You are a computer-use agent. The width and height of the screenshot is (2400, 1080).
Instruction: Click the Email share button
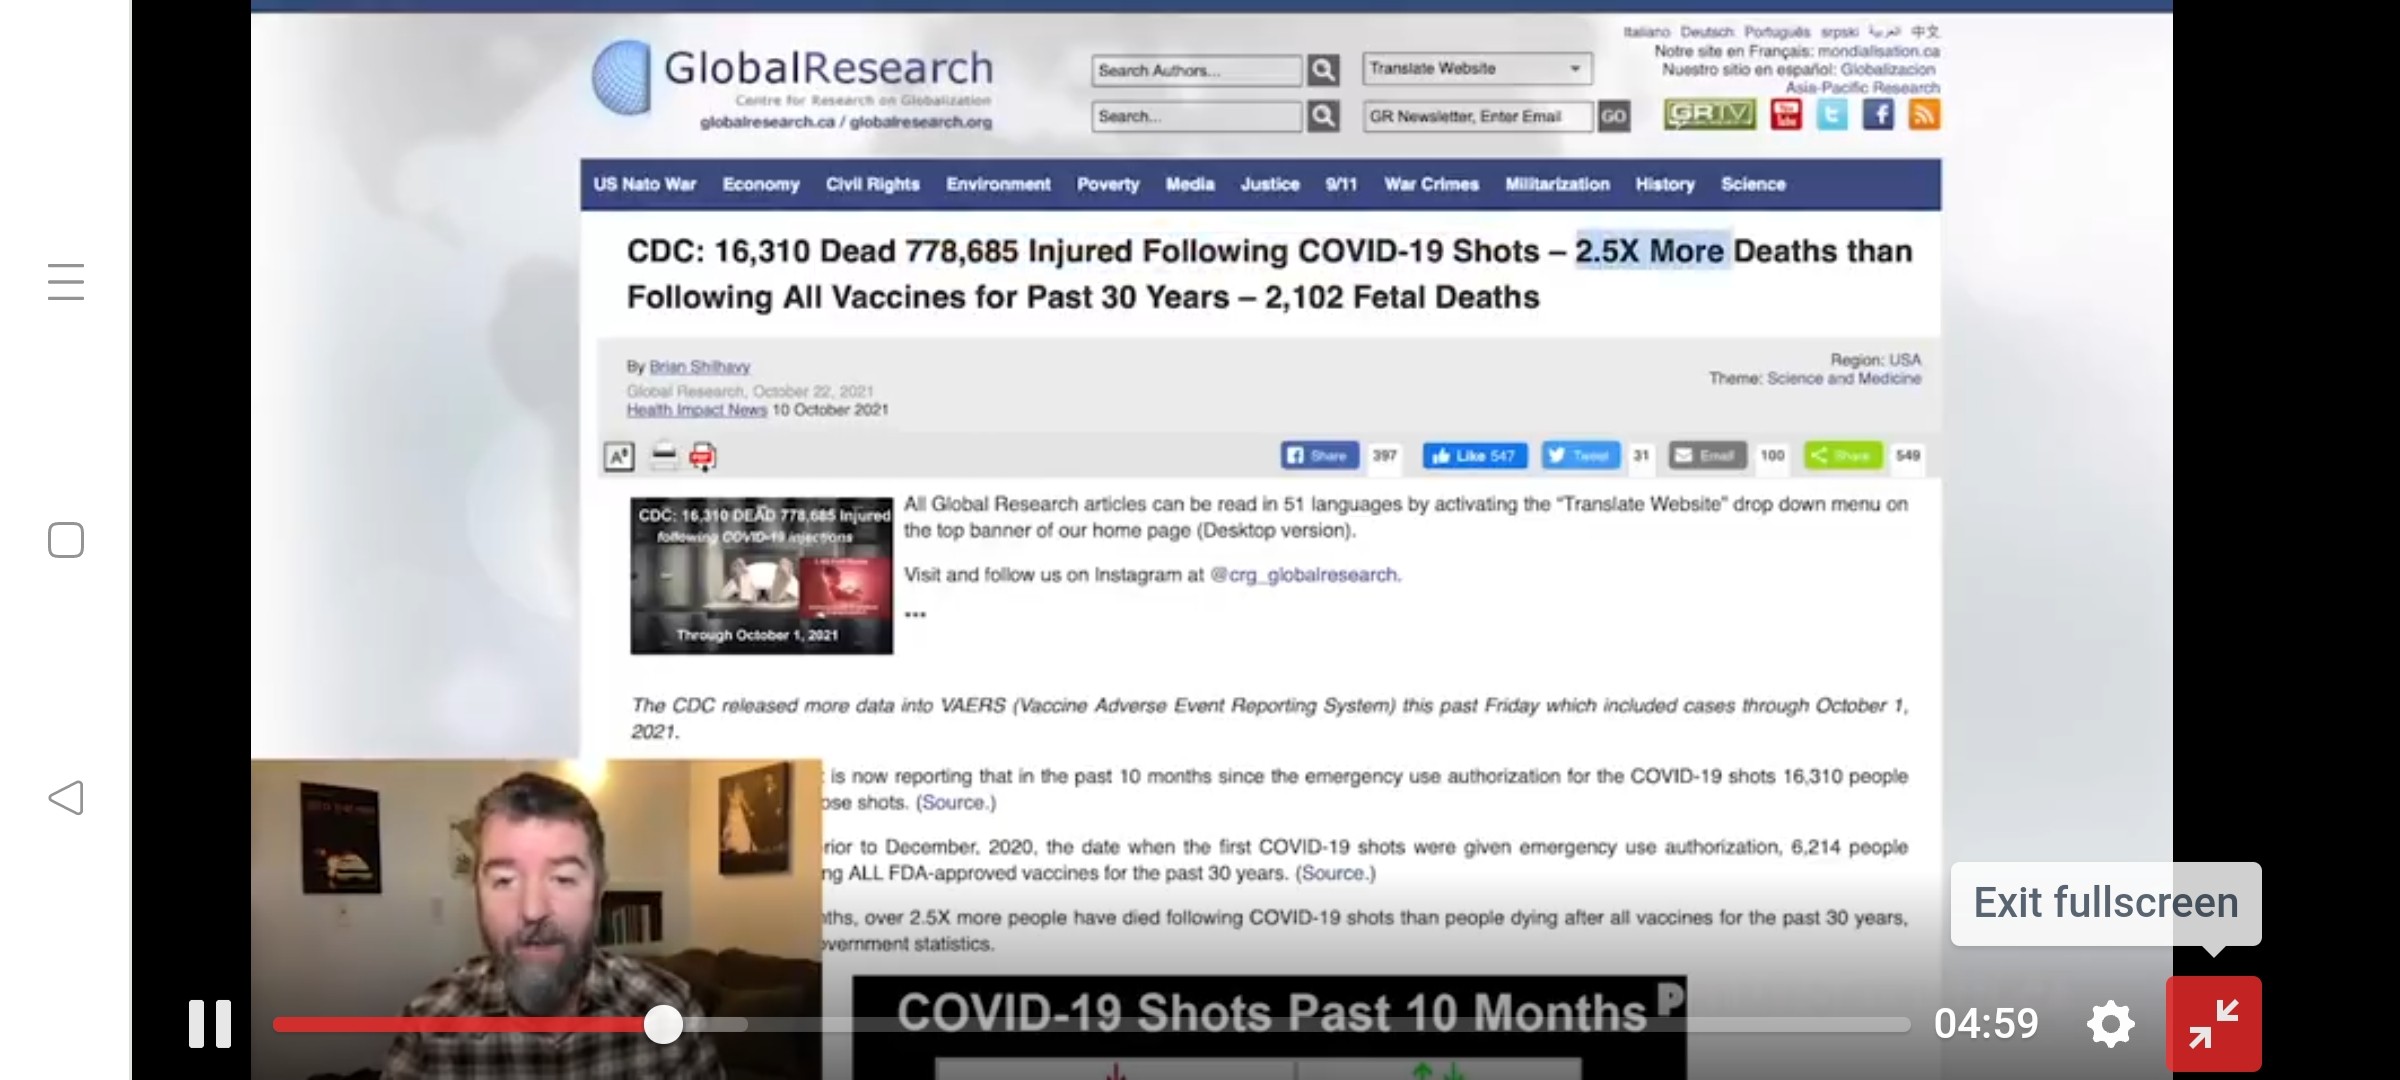click(x=1707, y=456)
